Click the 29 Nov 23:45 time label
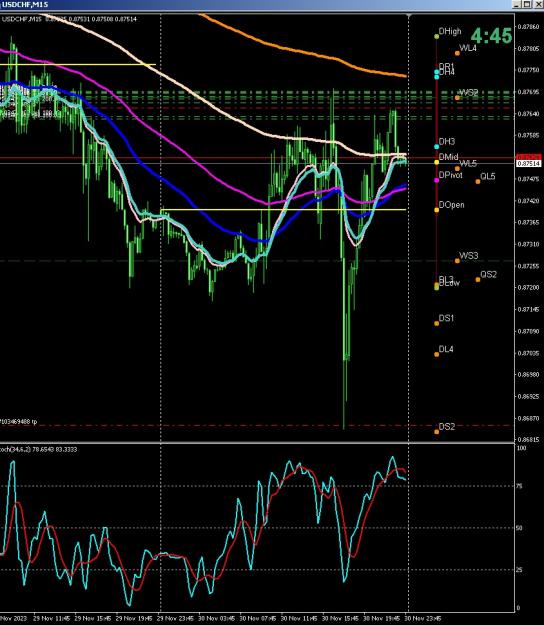The image size is (544, 625). (176, 618)
